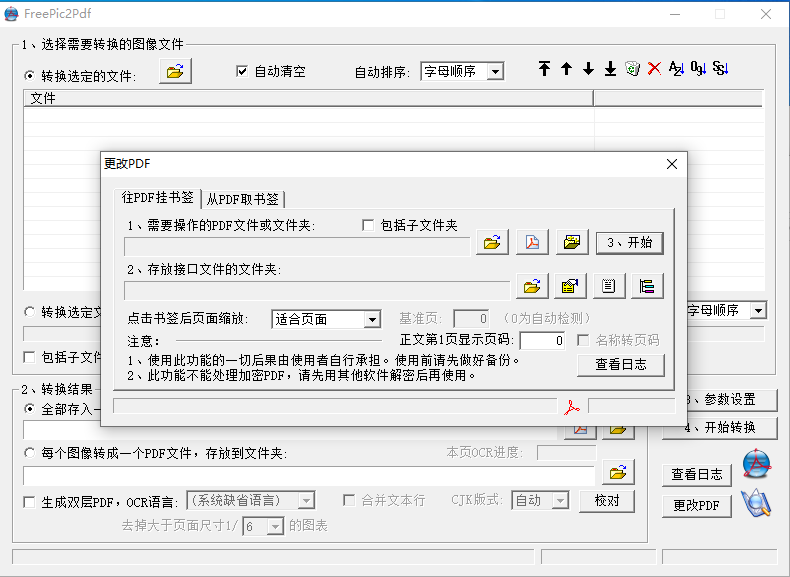Click the text document icon button in dialog
This screenshot has width=790, height=577.
(609, 286)
